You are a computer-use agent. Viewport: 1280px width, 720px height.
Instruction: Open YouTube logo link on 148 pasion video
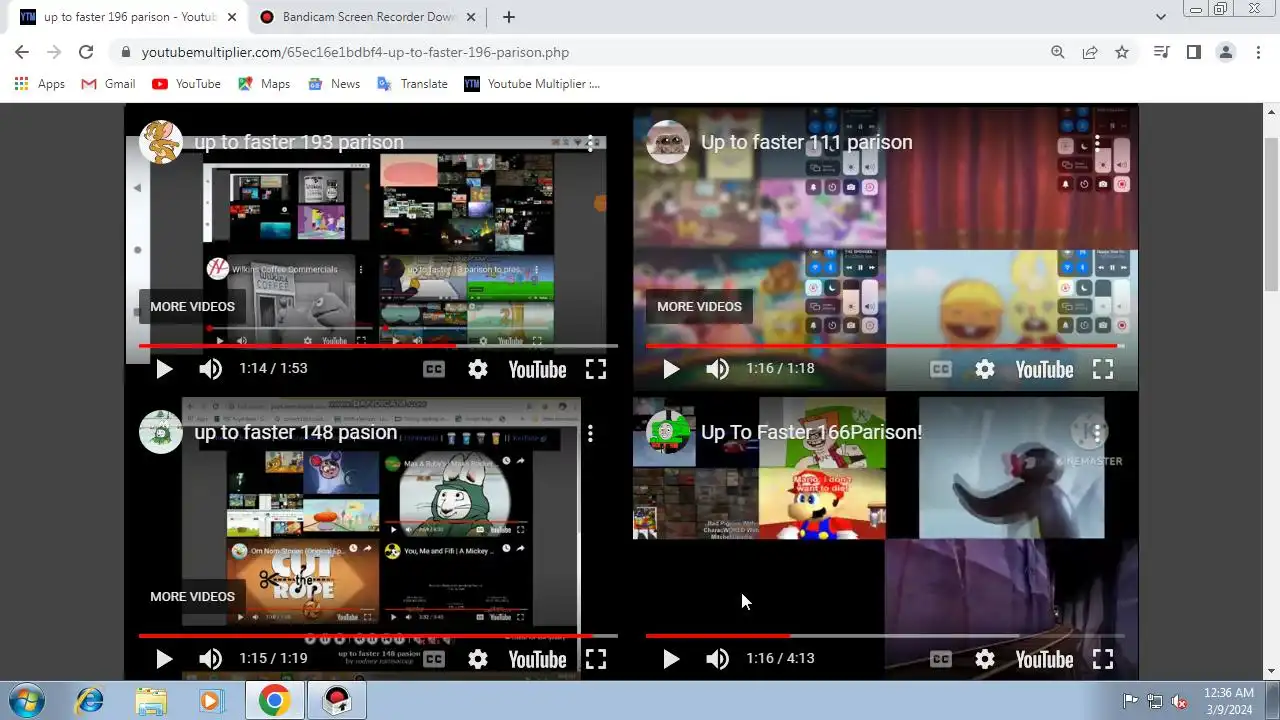537,659
